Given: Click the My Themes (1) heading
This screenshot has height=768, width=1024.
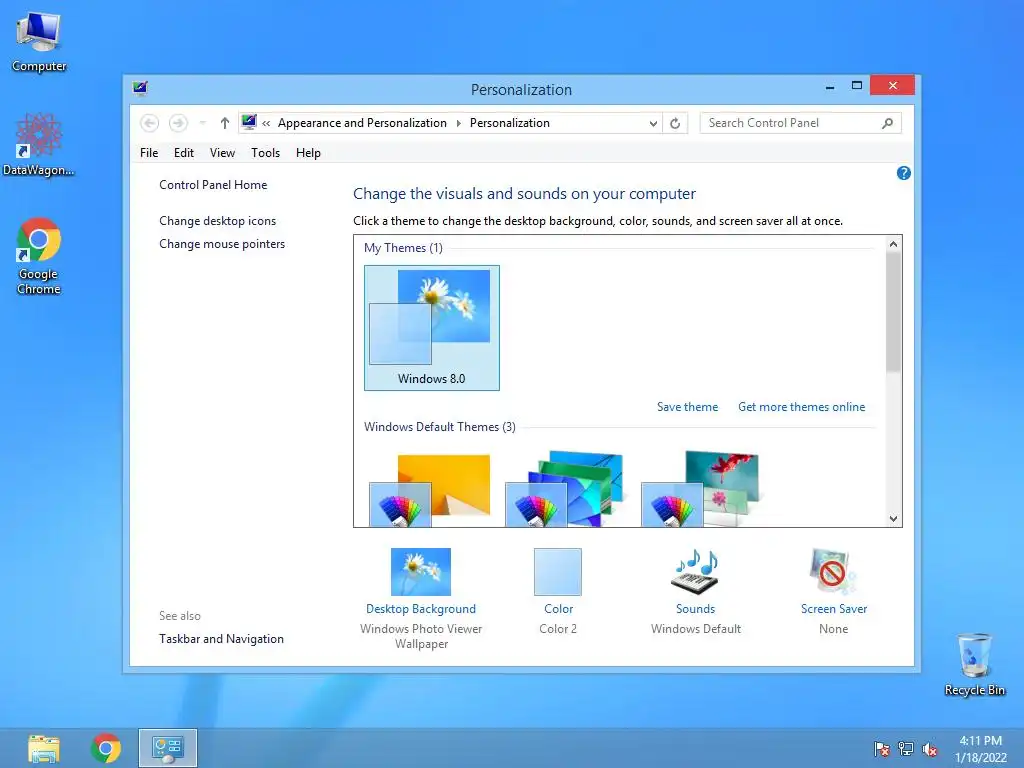Looking at the screenshot, I should coord(403,248).
